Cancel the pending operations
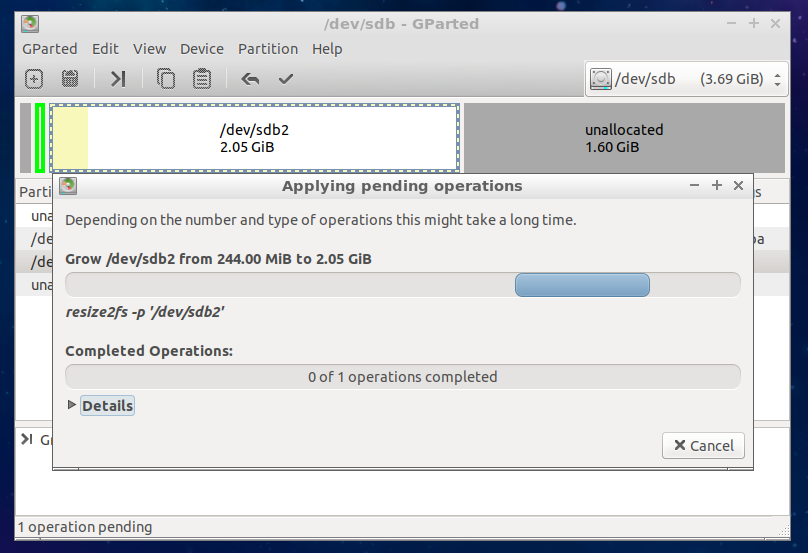 (x=703, y=446)
